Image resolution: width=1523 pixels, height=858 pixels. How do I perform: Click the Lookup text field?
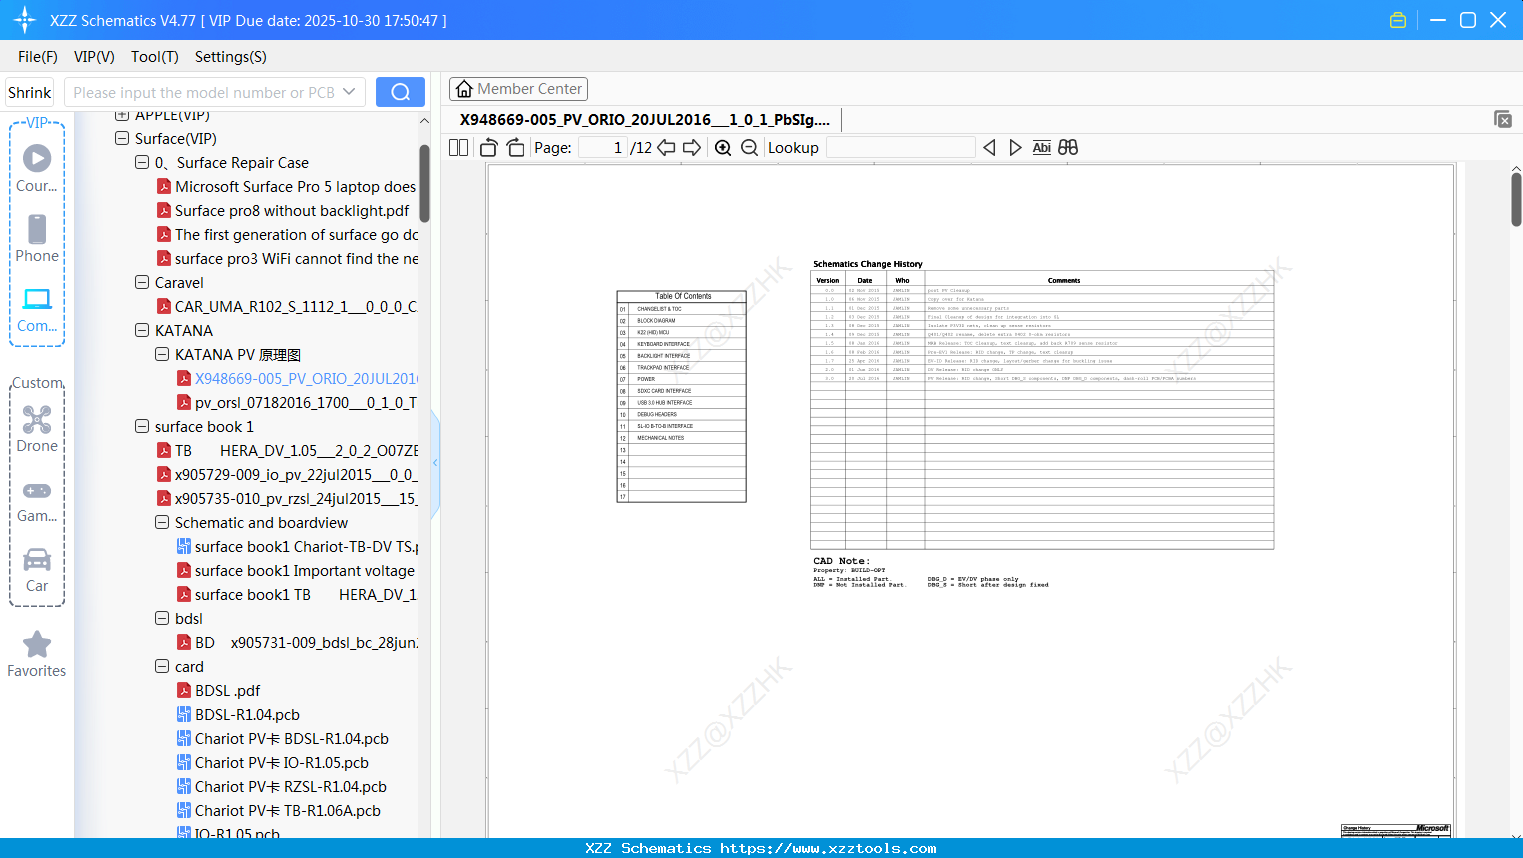click(900, 147)
